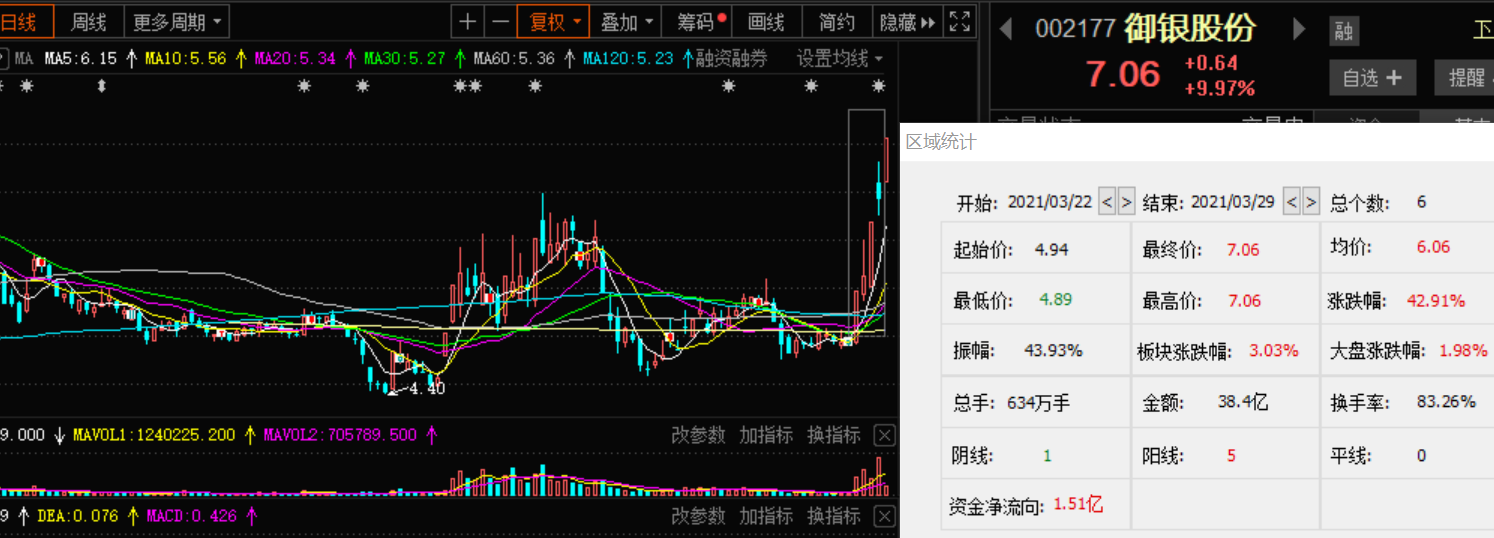Activate the 画线 drawing tool
The image size is (1494, 538).
pos(766,21)
